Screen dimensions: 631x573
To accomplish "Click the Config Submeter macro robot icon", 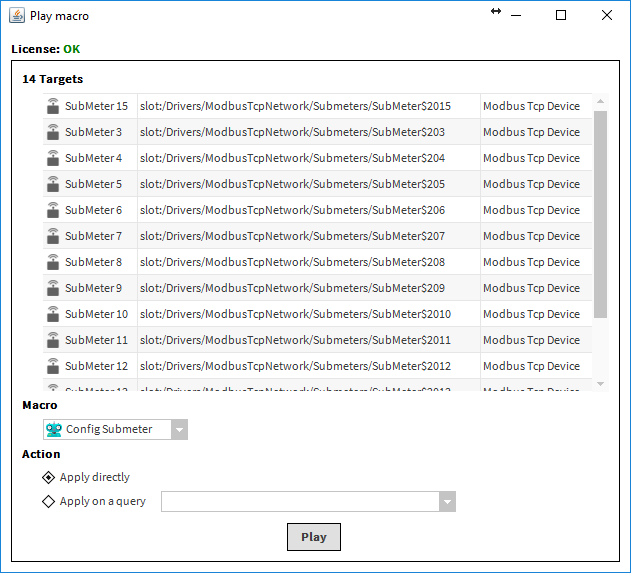I will [54, 429].
